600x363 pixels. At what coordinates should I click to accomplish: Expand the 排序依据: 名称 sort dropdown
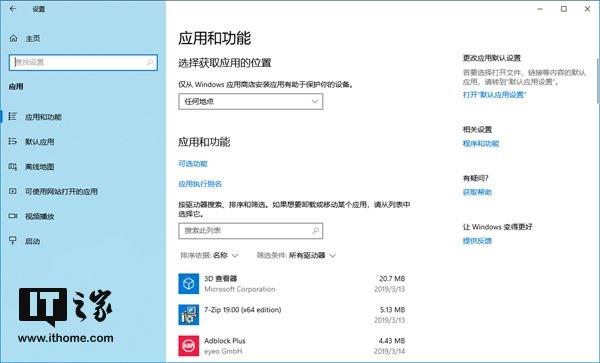coord(209,255)
